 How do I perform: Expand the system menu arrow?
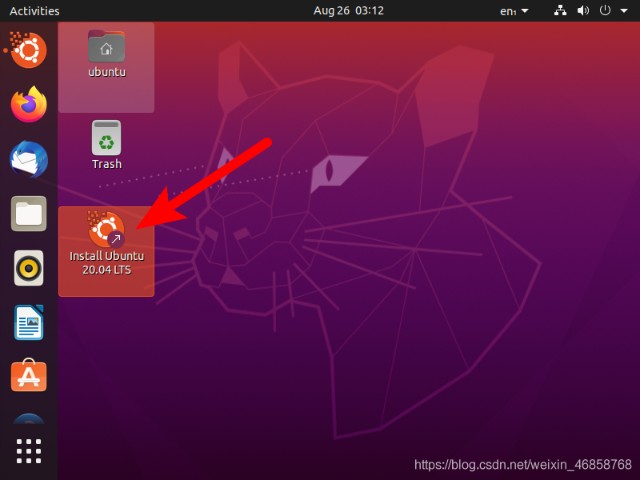pos(624,11)
